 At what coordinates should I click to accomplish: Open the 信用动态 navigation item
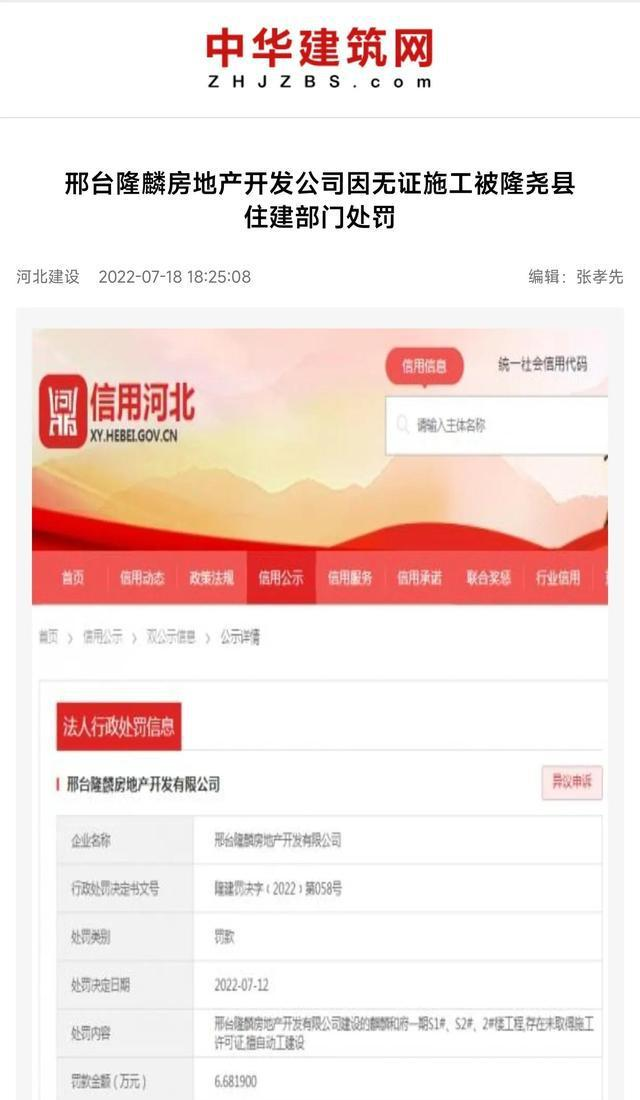click(x=142, y=577)
